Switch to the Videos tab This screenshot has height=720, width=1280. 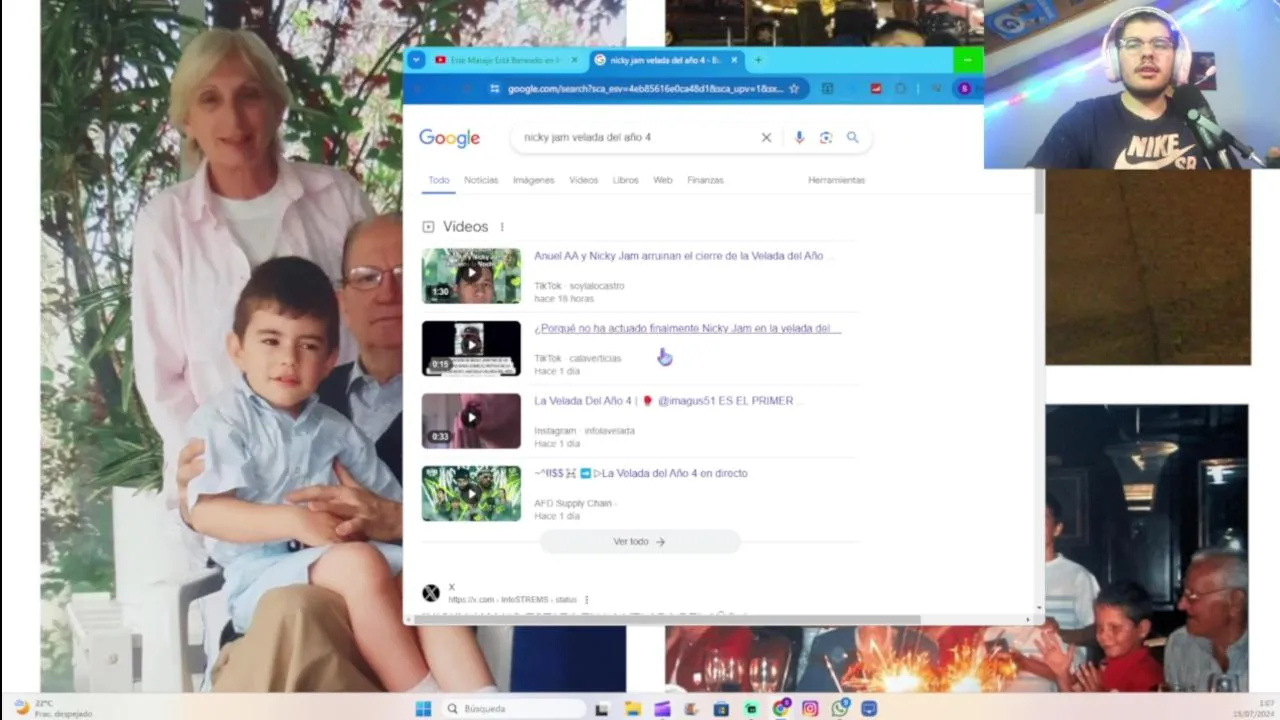point(584,180)
